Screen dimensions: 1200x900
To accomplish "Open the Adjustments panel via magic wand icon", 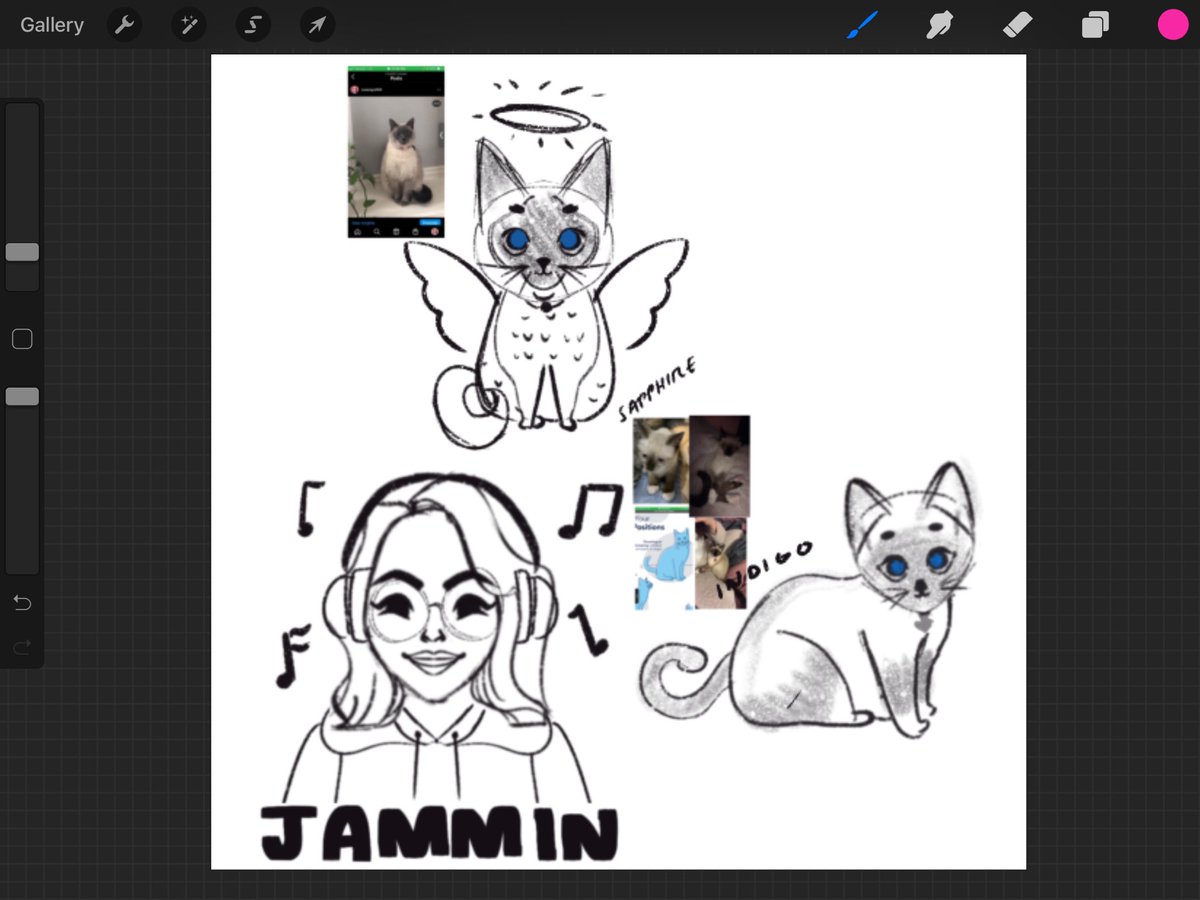I will [x=188, y=24].
